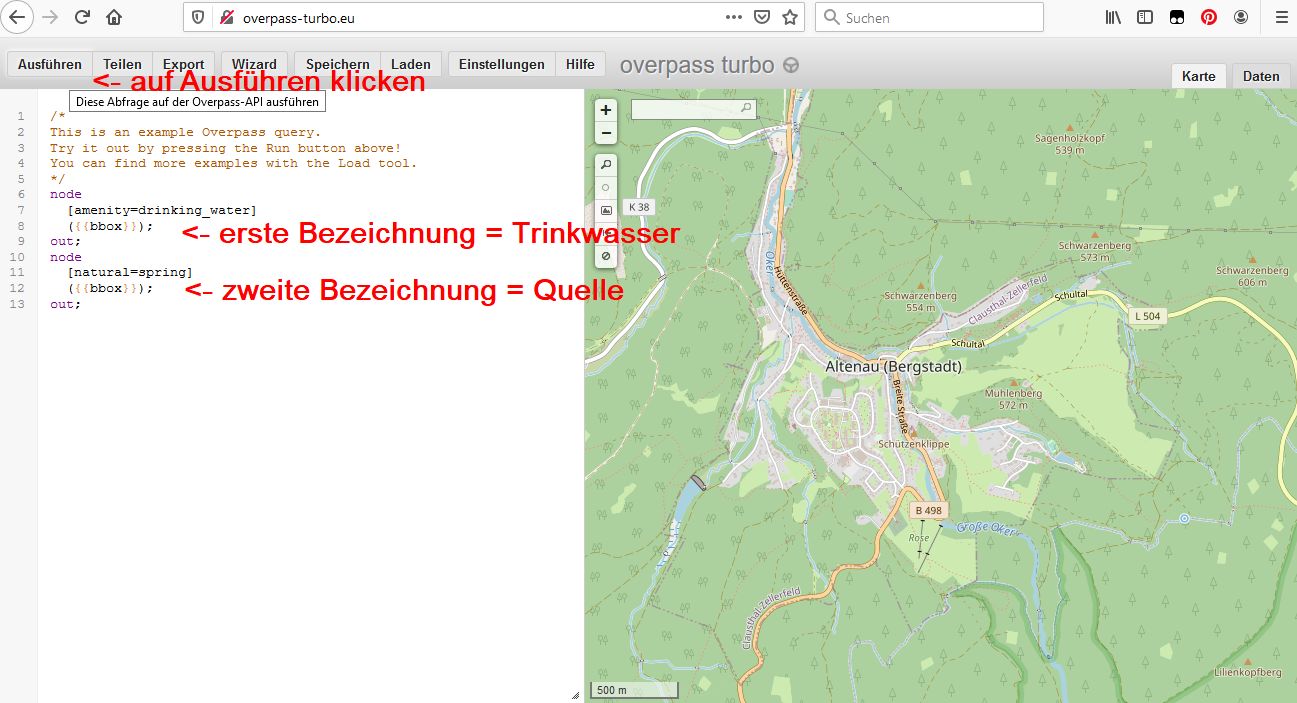Image resolution: width=1297 pixels, height=703 pixels.
Task: Switch to the Daten tab
Action: pos(1261,76)
